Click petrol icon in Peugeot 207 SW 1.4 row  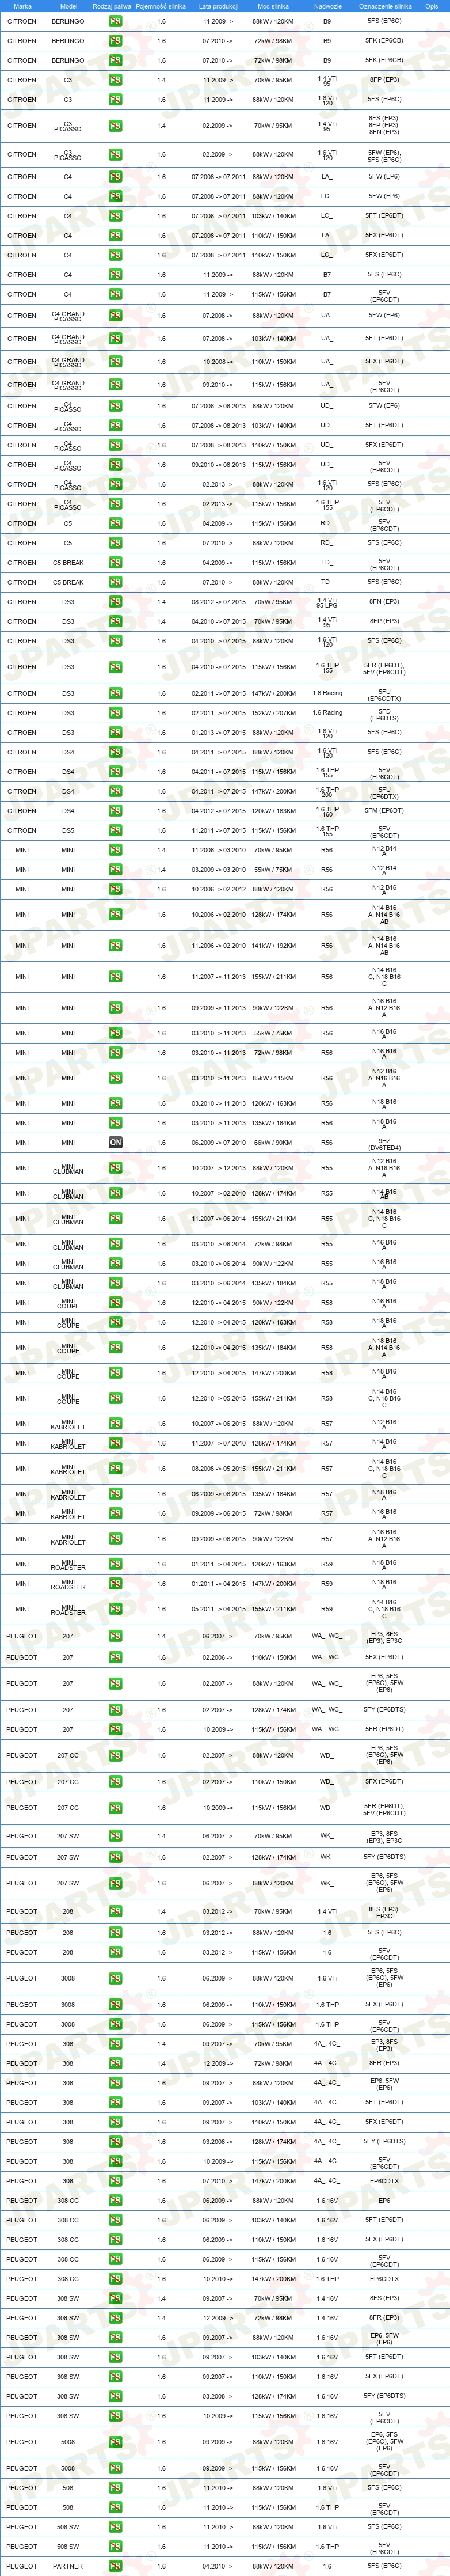pos(116,1837)
